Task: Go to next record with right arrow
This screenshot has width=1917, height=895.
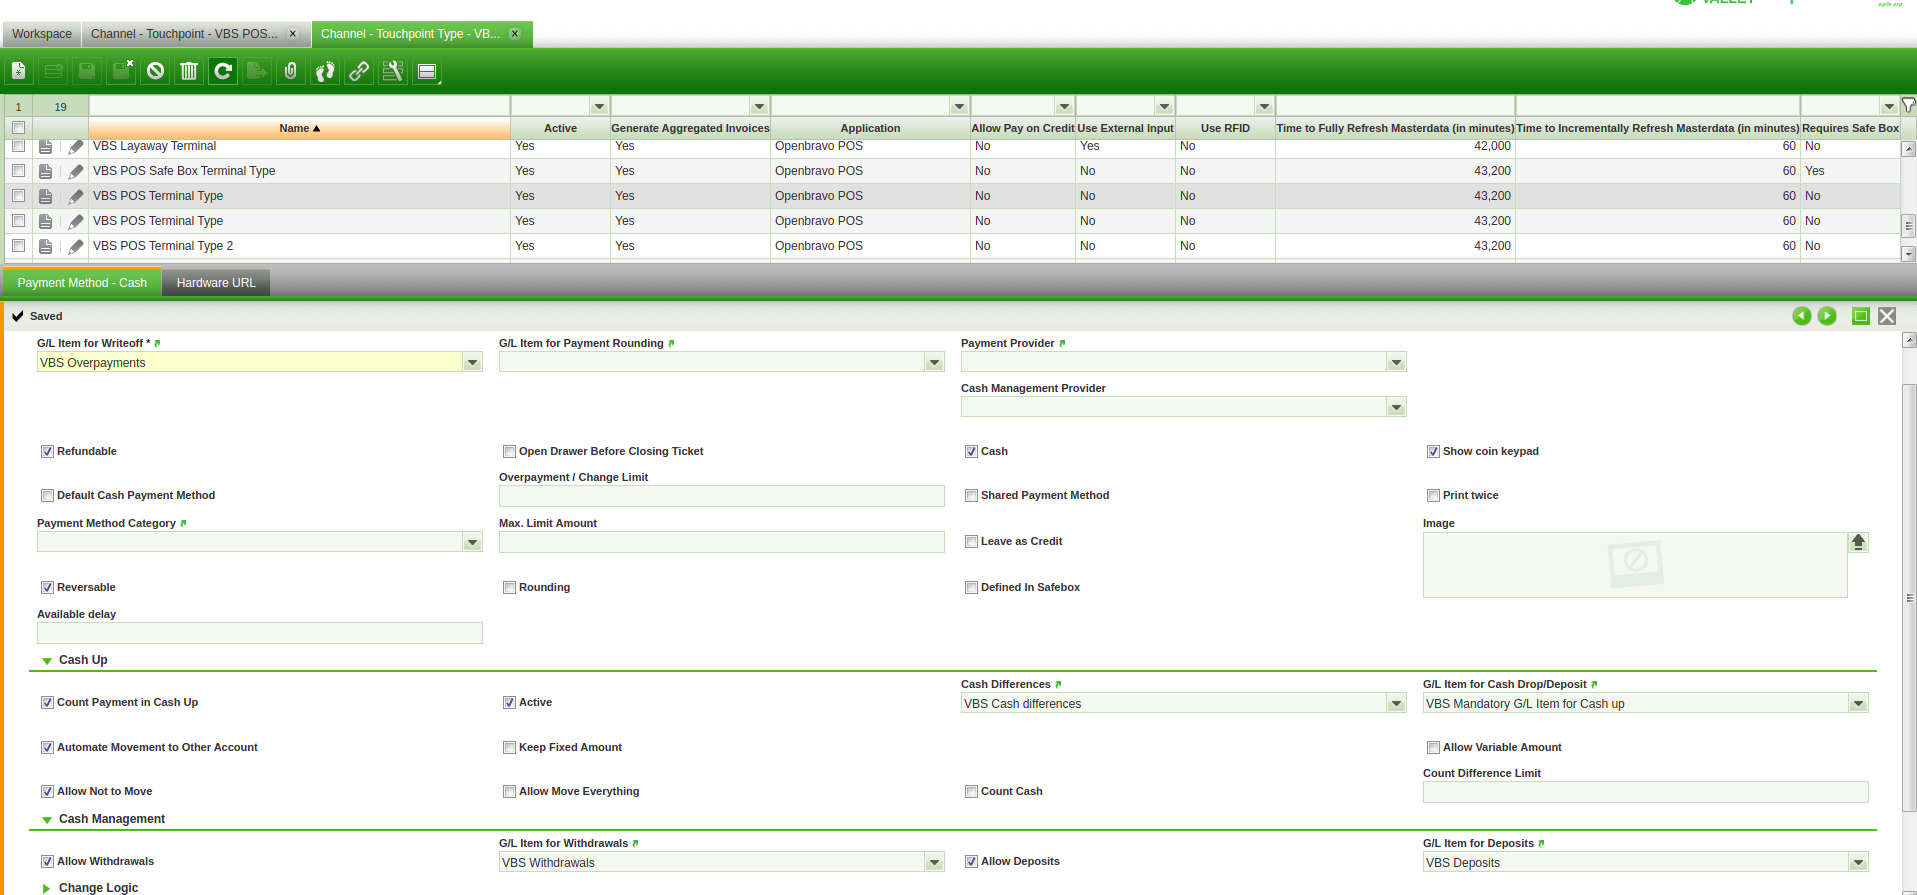Action: coord(1827,316)
